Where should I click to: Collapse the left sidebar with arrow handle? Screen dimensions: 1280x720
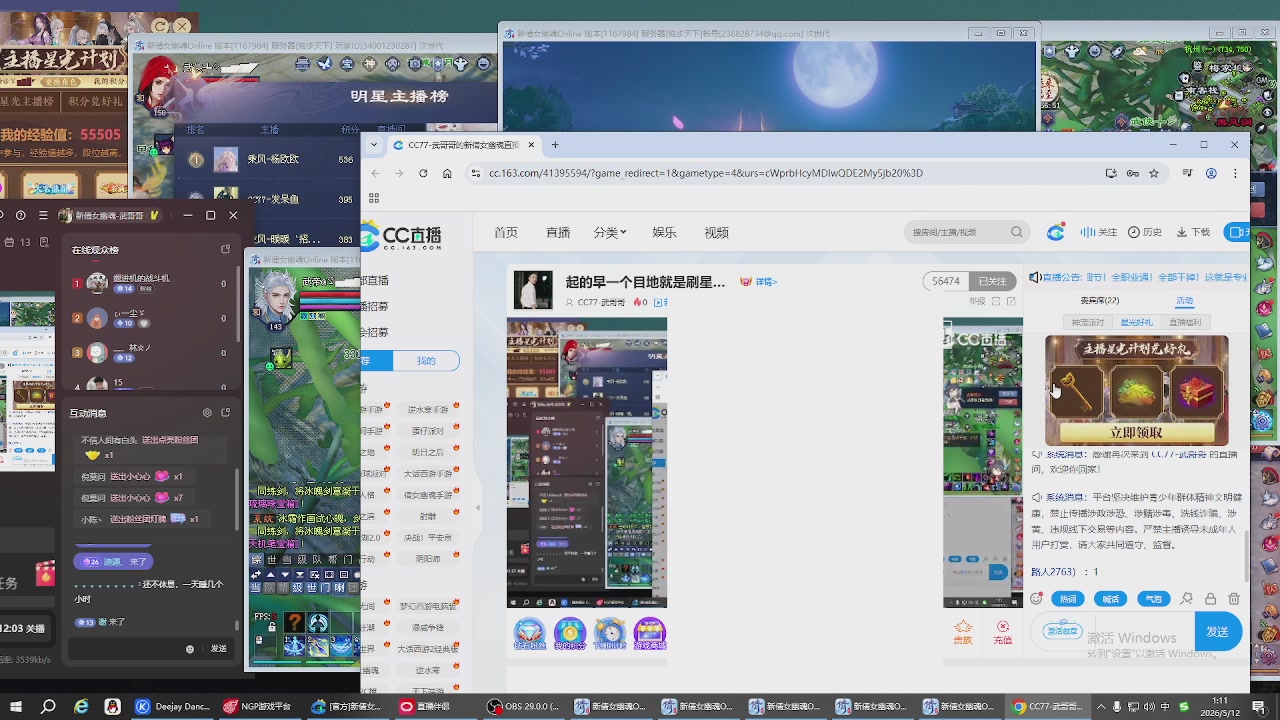click(x=477, y=508)
